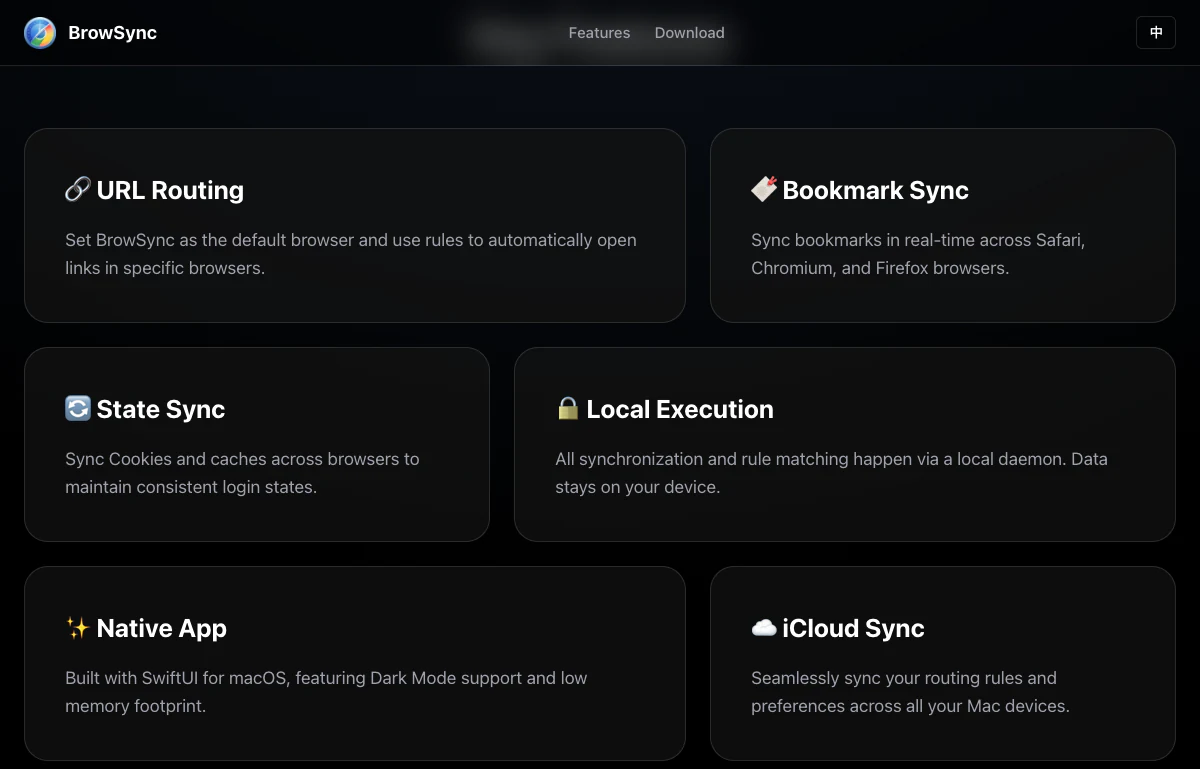Open the Download nav link
The width and height of the screenshot is (1200, 769).
coord(689,33)
